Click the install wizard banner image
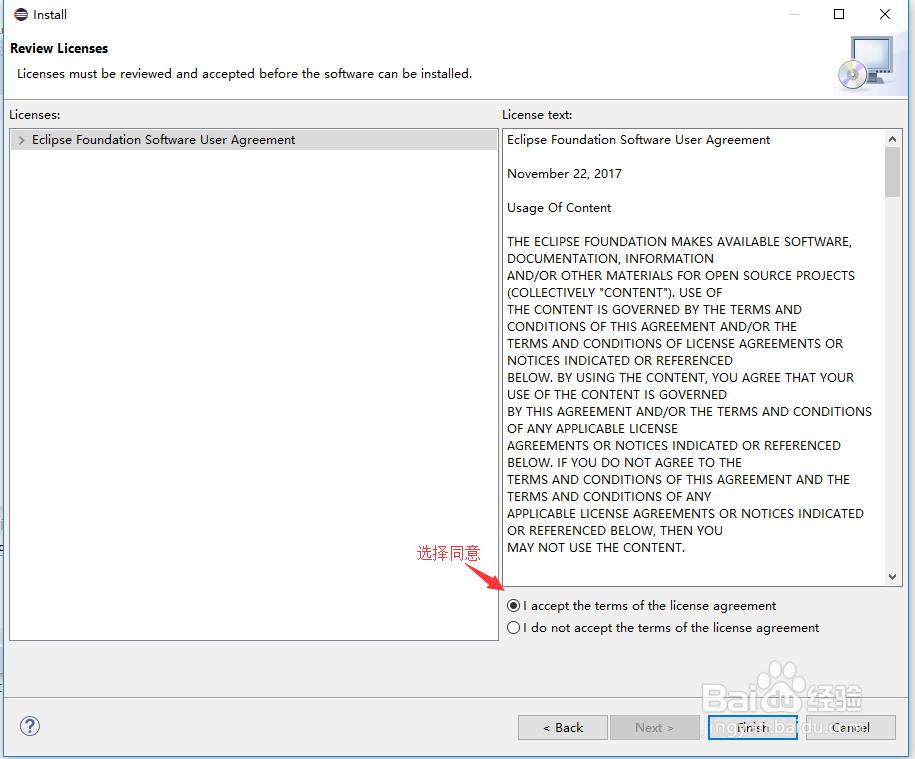Viewport: 915px width, 759px height. [x=866, y=63]
